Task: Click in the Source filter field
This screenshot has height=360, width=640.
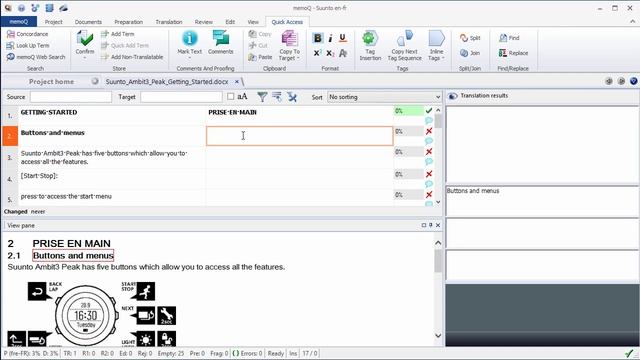Action: 71,97
